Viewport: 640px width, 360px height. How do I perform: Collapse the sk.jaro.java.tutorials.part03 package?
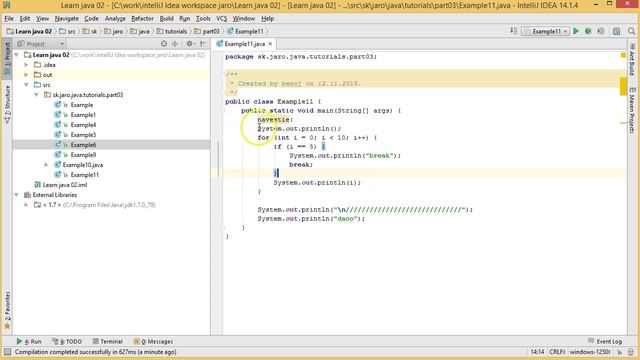pos(36,95)
